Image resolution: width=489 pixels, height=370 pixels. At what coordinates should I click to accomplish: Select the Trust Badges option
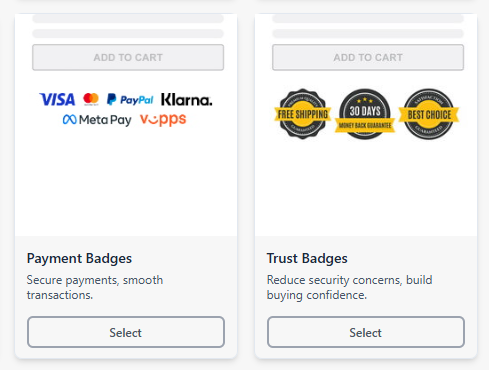point(366,332)
